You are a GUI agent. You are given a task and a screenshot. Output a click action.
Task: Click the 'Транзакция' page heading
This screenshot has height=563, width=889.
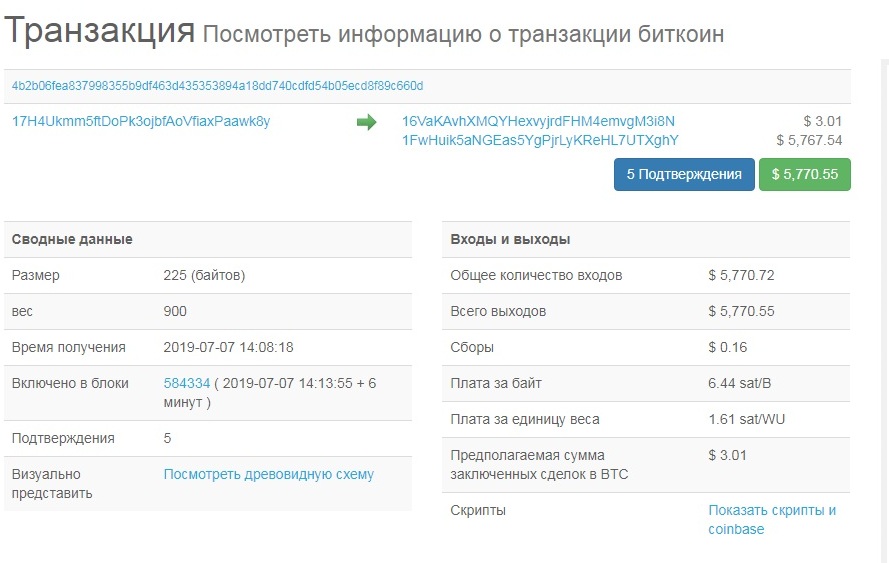coord(99,32)
